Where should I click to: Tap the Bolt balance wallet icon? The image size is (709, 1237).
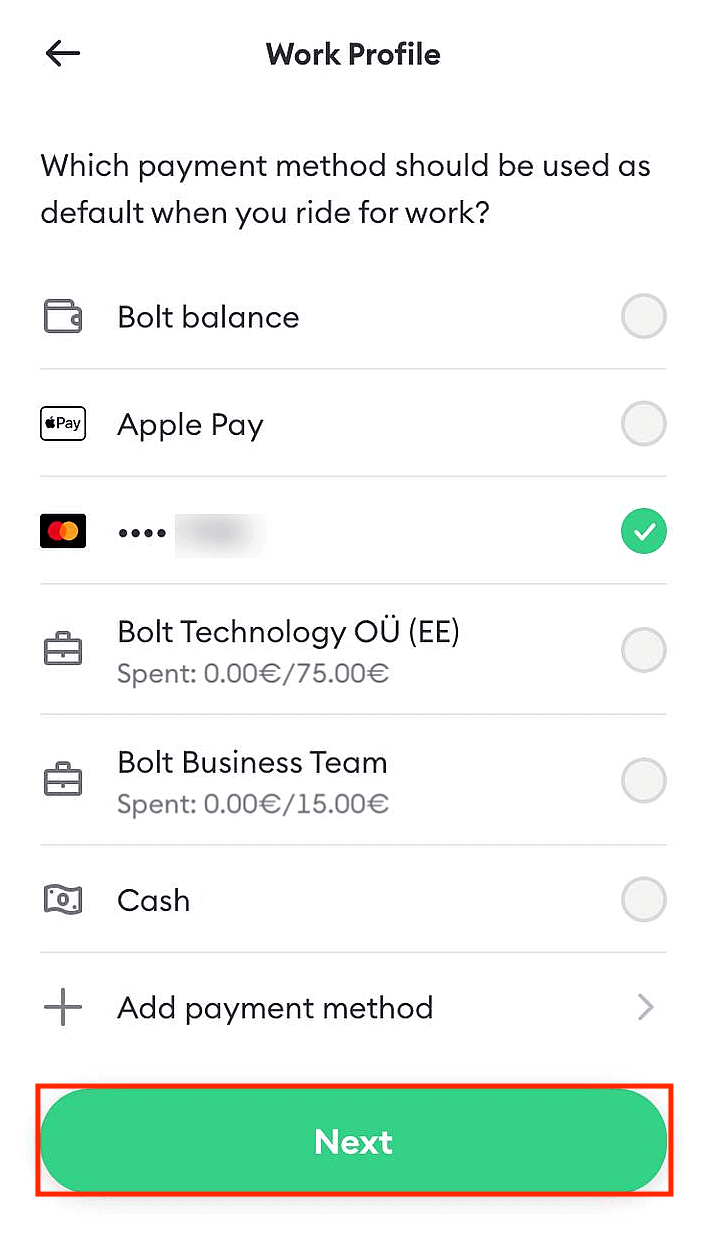pos(62,316)
